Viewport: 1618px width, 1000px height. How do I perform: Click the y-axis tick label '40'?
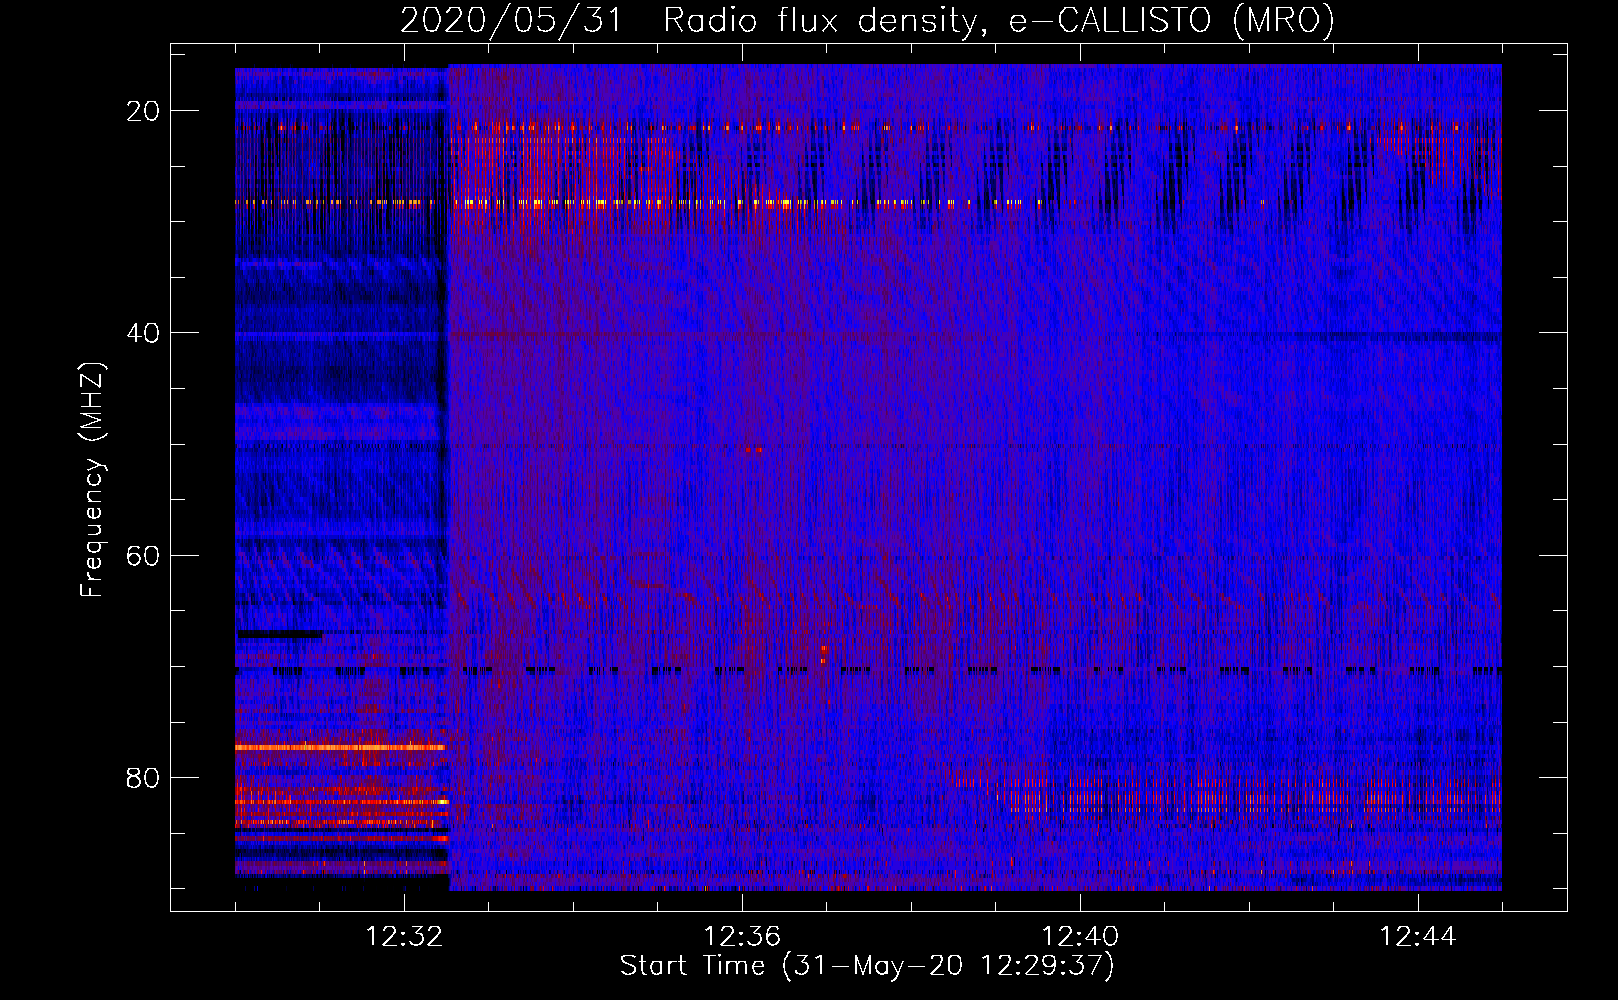[144, 333]
